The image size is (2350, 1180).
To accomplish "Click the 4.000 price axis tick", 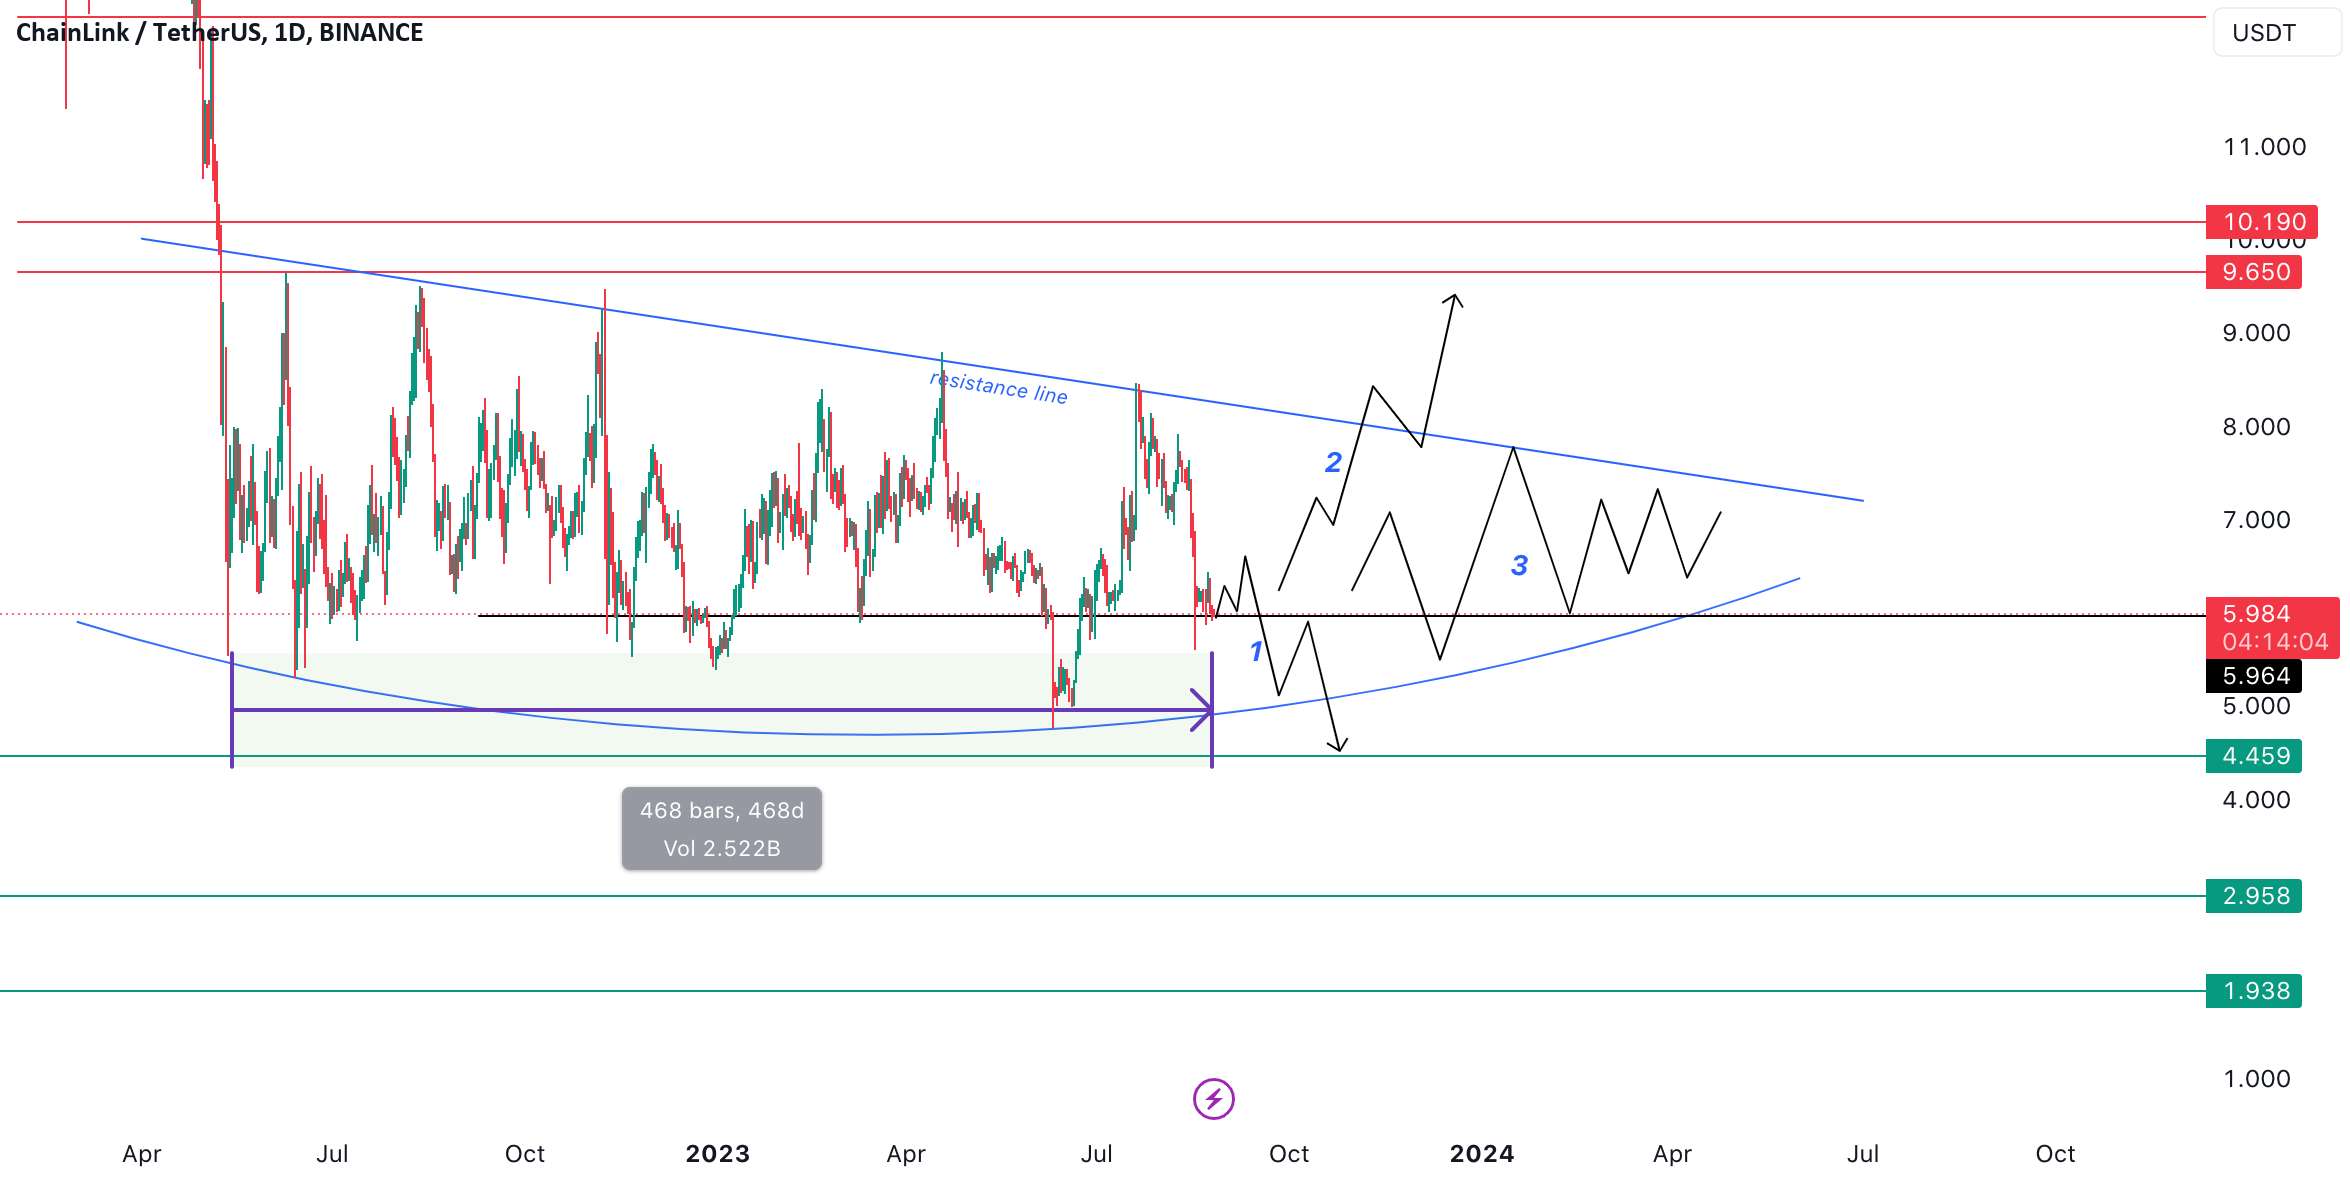I will coord(2256,800).
